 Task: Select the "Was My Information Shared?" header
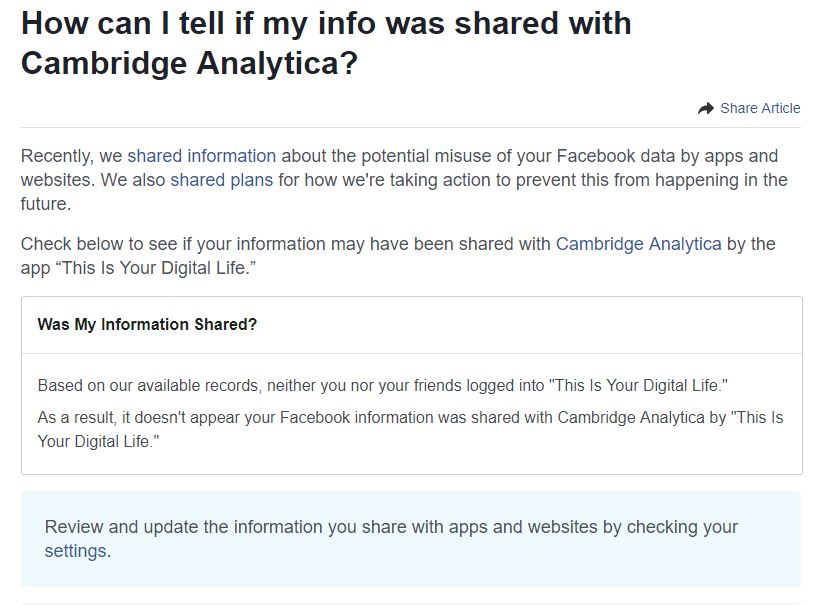[147, 324]
